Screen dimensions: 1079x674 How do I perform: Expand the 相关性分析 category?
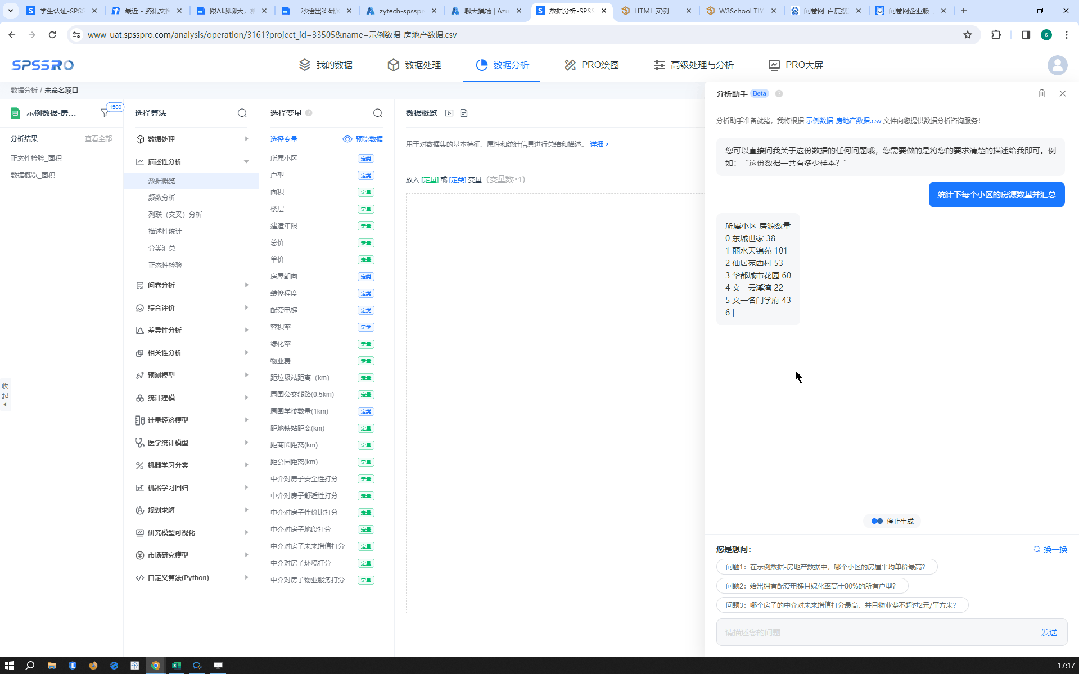tap(246, 353)
